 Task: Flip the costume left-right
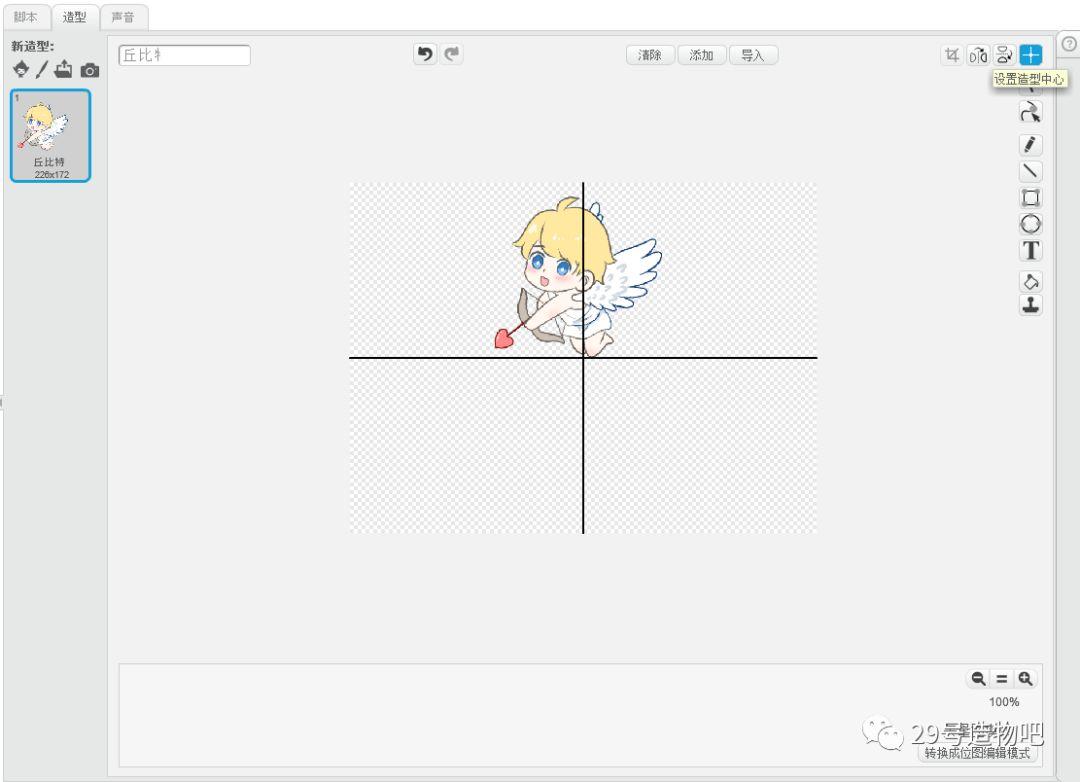point(978,54)
